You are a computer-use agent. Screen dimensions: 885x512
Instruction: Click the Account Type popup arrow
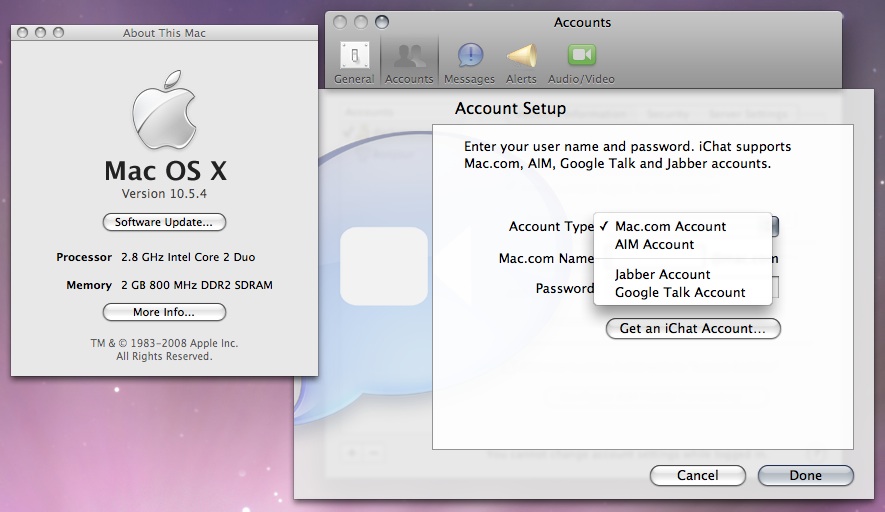(x=776, y=226)
